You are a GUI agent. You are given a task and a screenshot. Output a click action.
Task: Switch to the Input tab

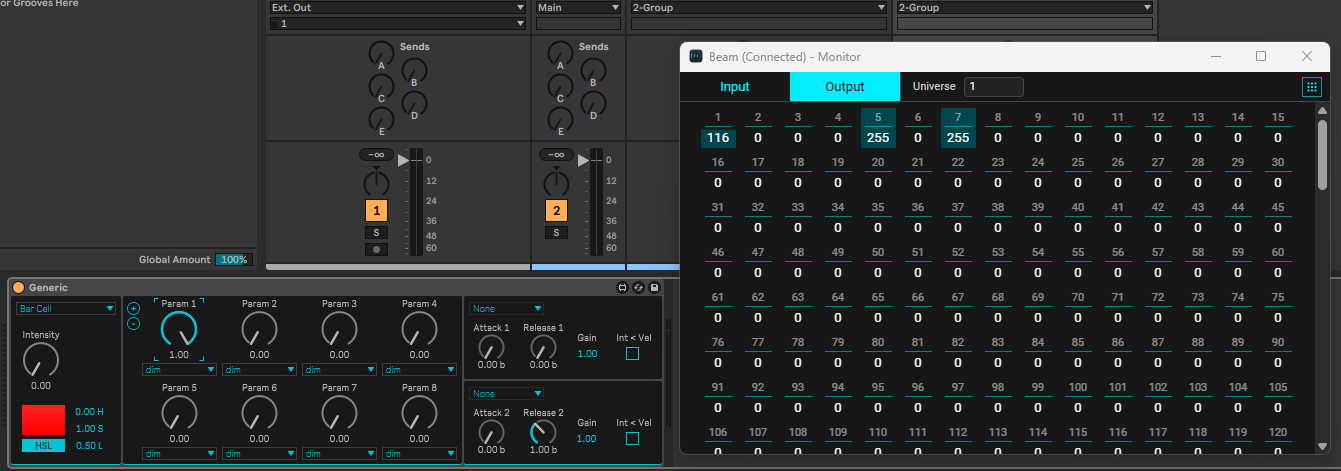point(735,87)
